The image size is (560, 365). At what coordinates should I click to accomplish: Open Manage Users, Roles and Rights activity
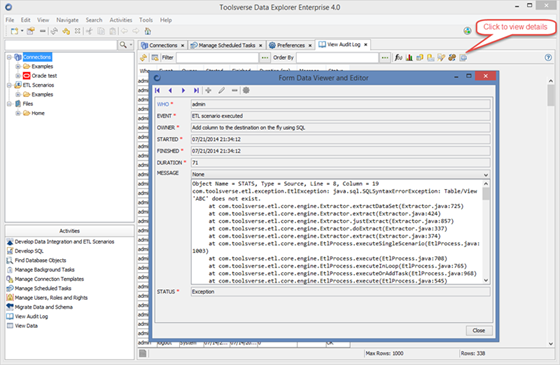tap(51, 298)
